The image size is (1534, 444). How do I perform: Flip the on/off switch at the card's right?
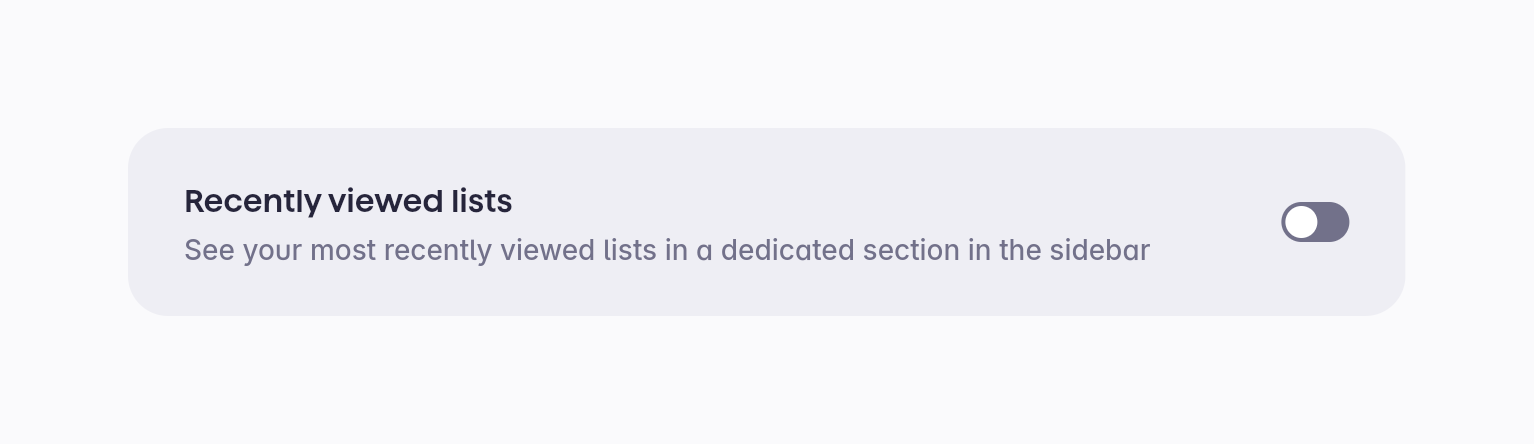pyautogui.click(x=1315, y=222)
